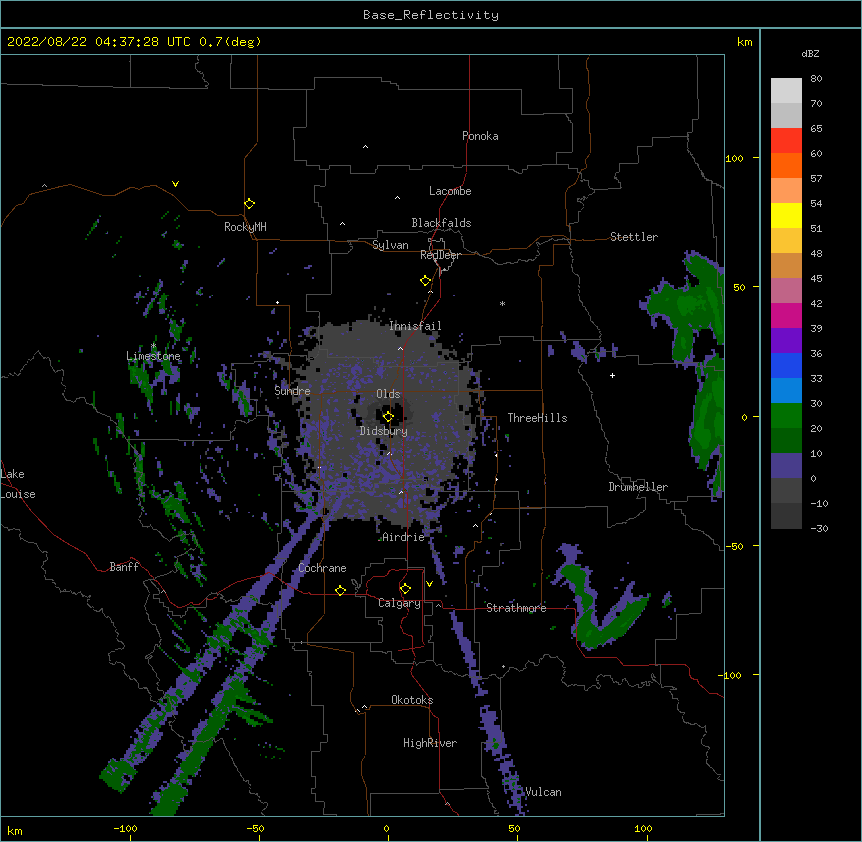Viewport: 862px width, 842px height.
Task: Select the Strathmore town label
Action: pyautogui.click(x=516, y=608)
